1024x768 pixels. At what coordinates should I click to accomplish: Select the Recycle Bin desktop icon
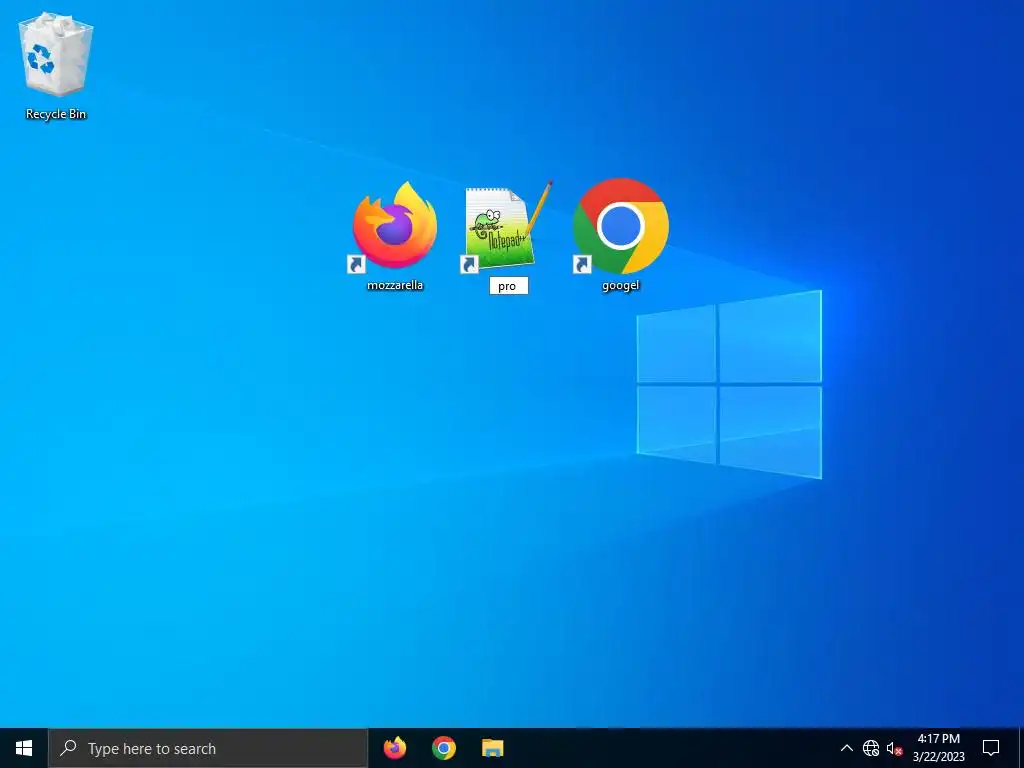click(56, 56)
